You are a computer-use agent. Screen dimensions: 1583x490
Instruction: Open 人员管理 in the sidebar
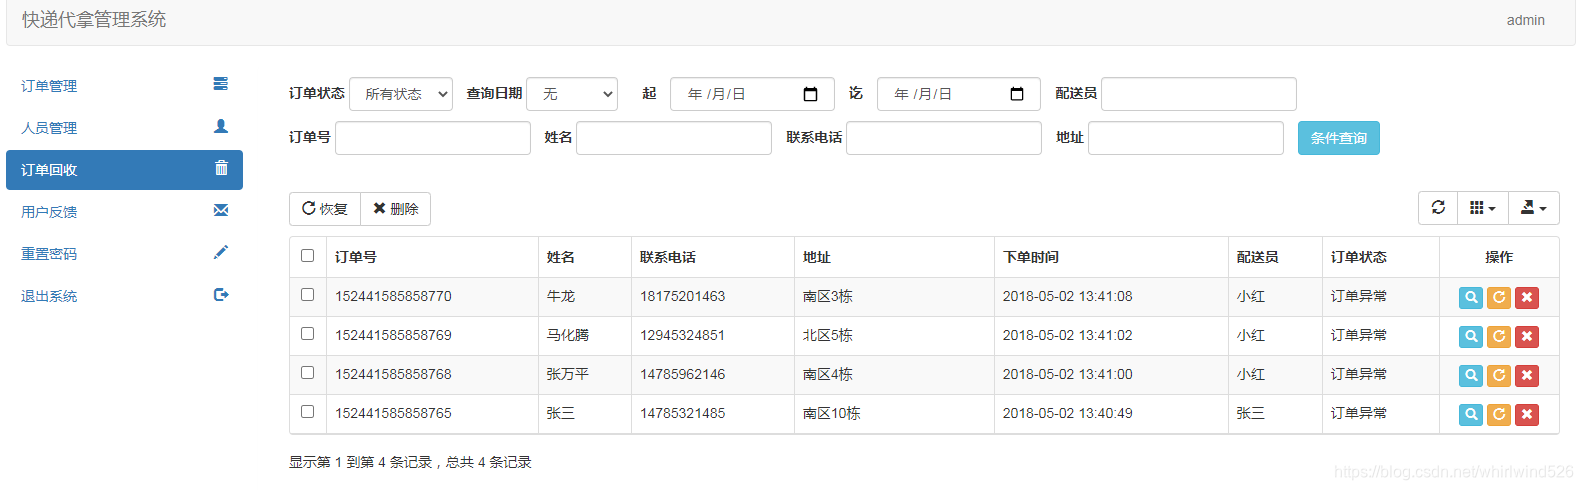(49, 128)
